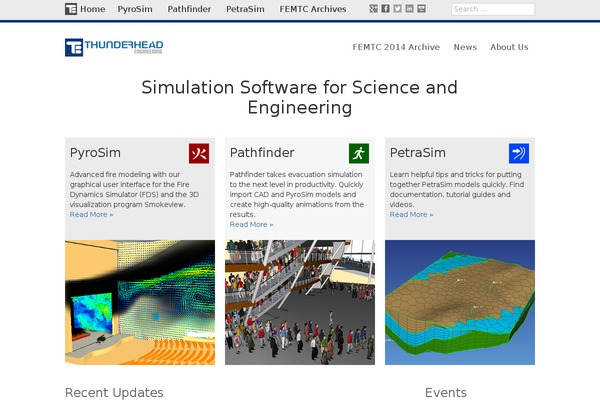Image resolution: width=600 pixels, height=400 pixels.
Task: Open the YouTube social icon
Action: 421,8
